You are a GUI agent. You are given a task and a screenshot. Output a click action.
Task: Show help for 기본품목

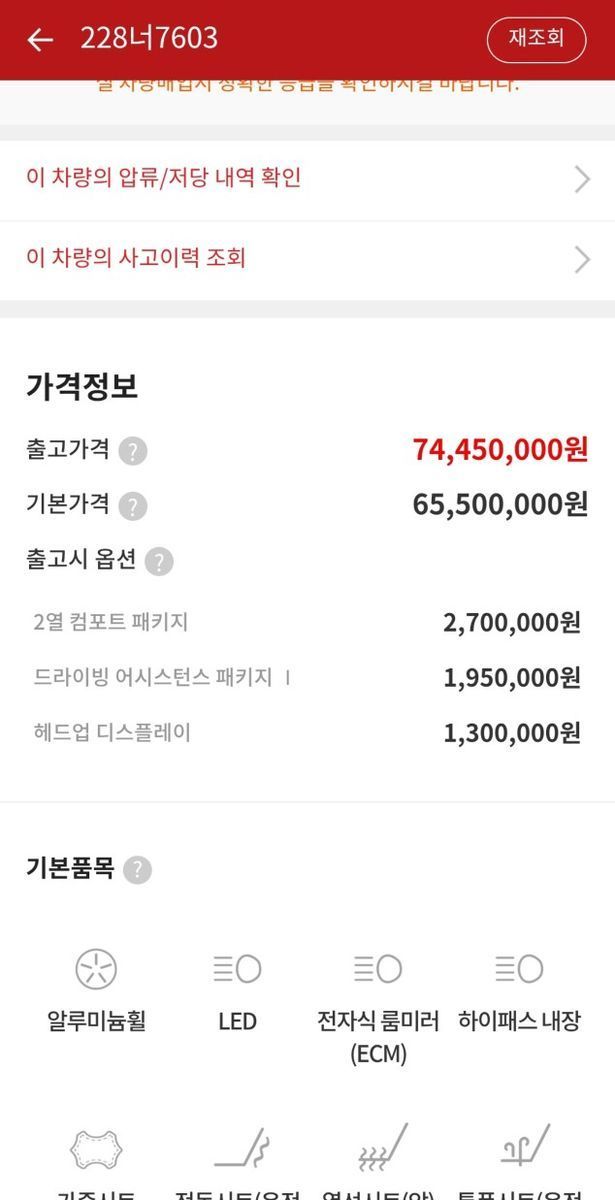click(137, 869)
